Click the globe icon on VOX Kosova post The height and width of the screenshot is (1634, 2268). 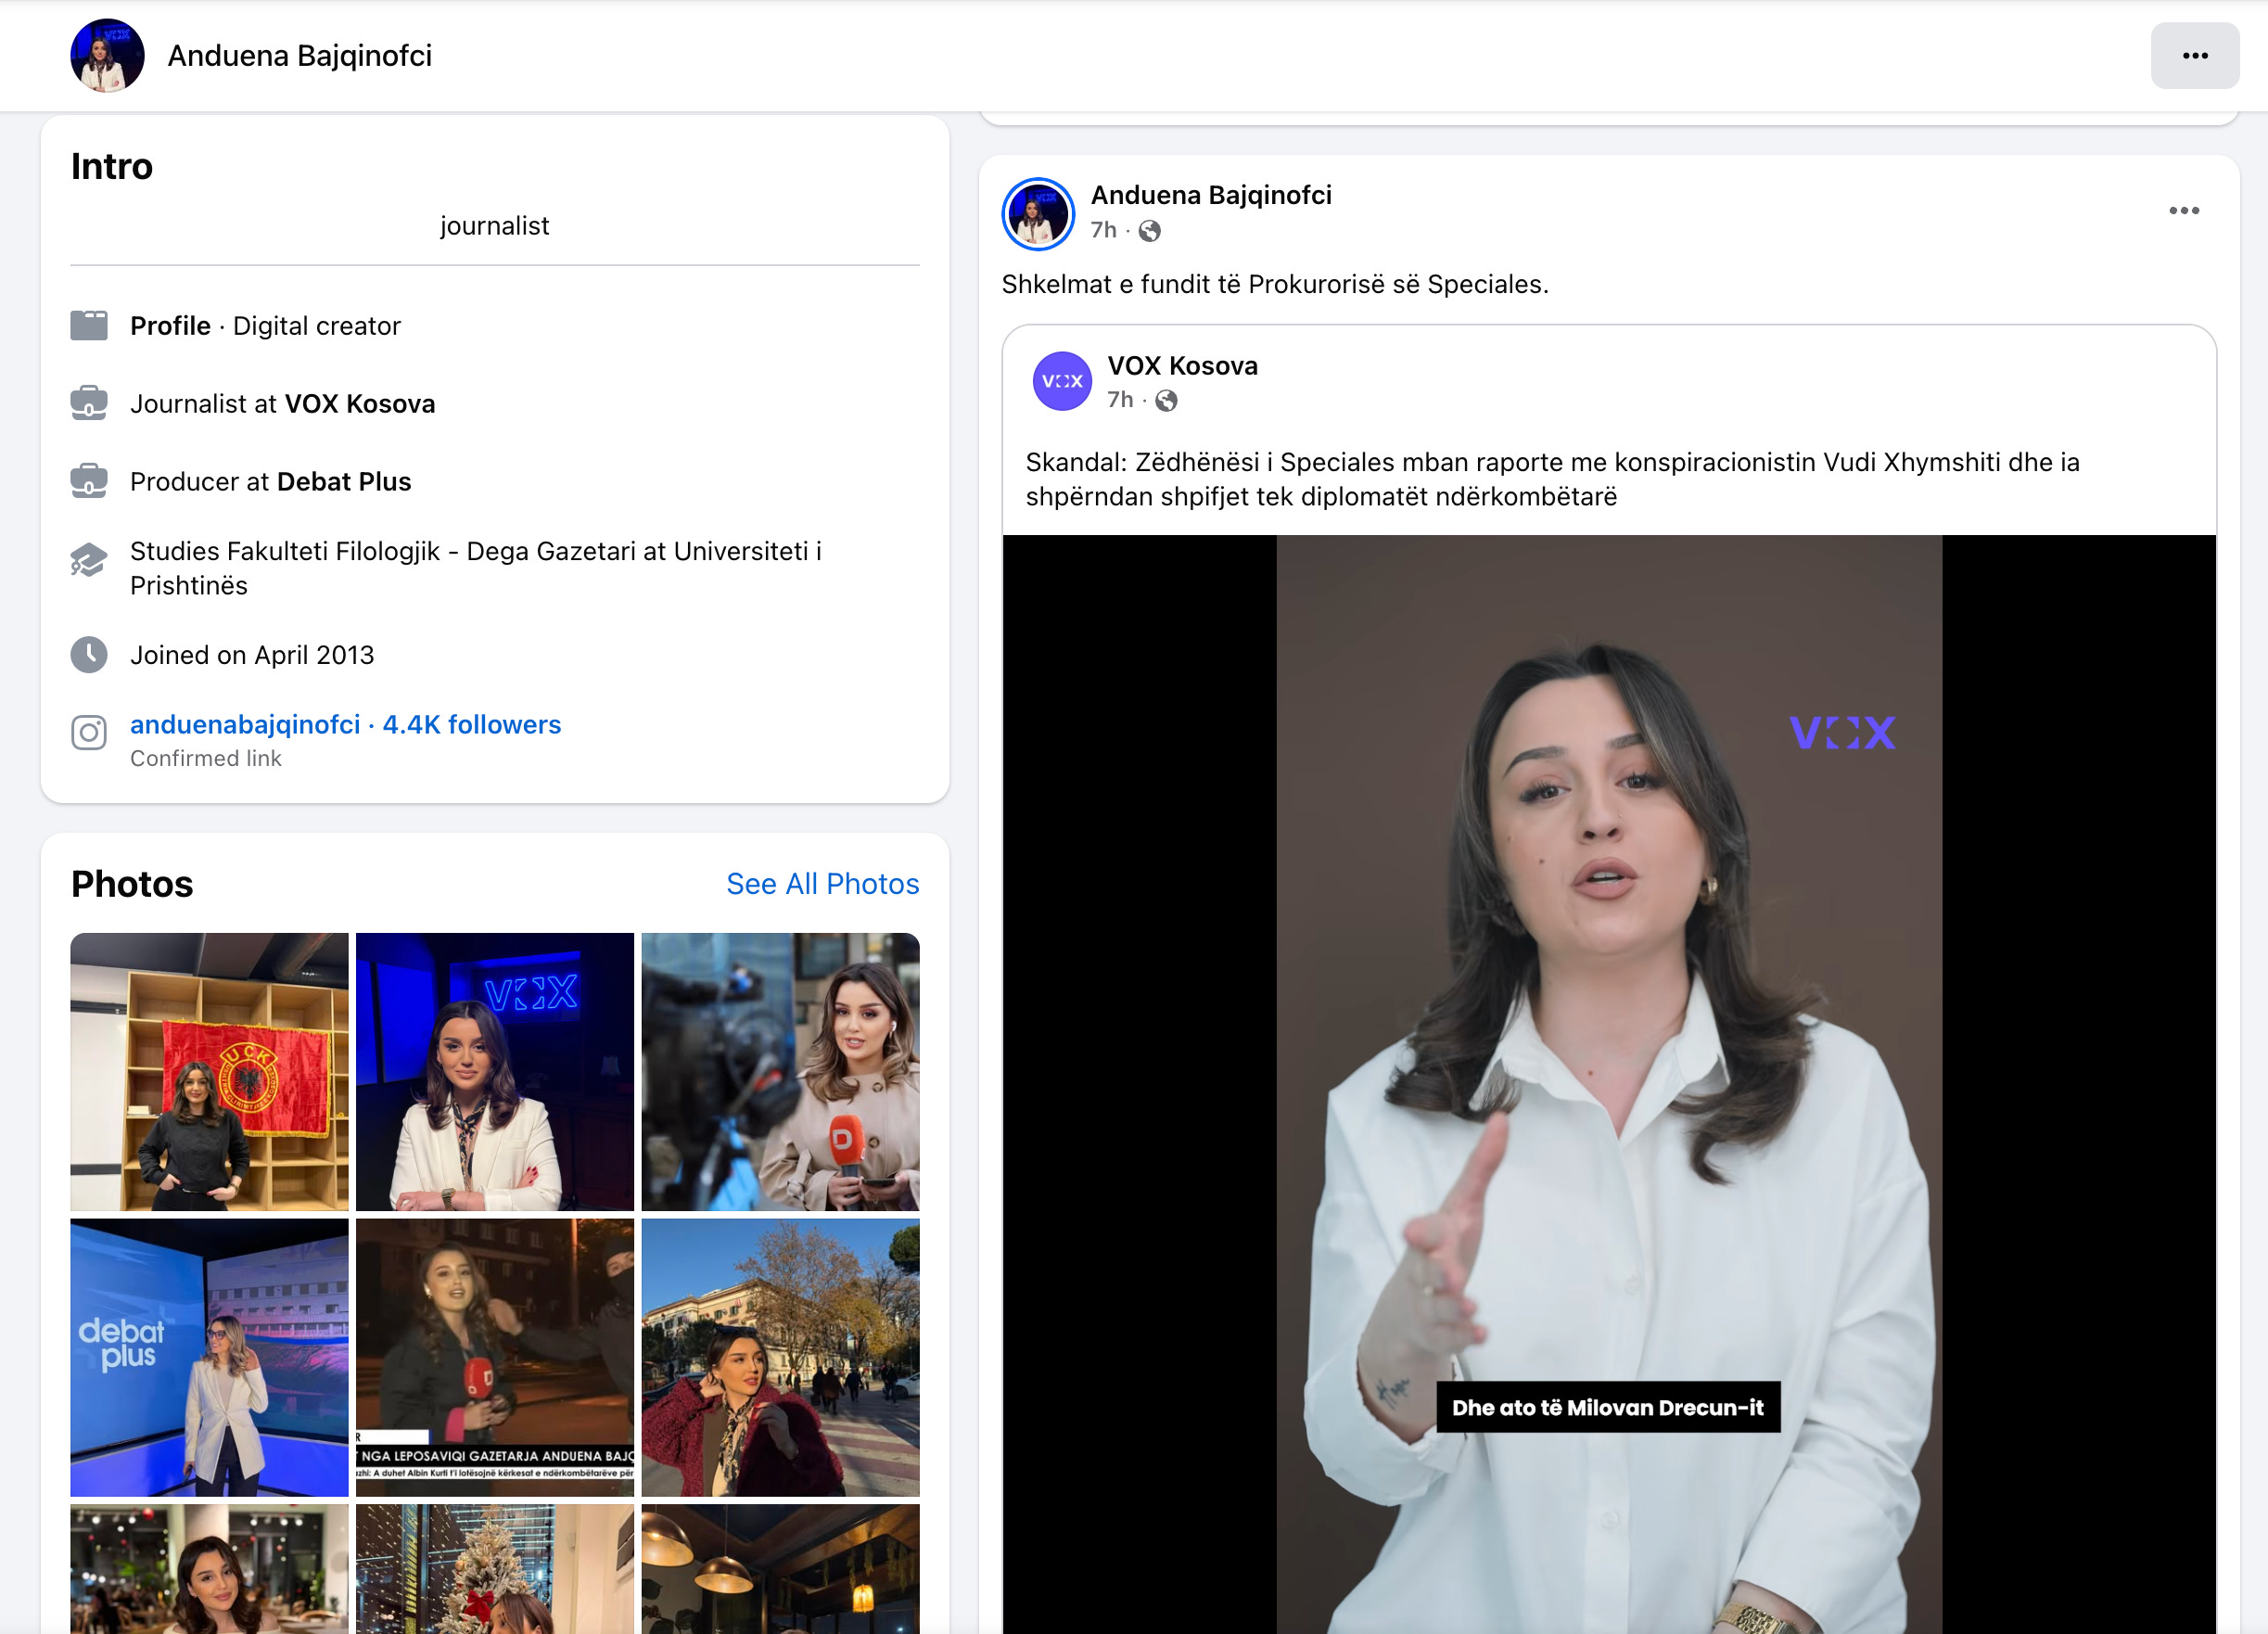[x=1166, y=401]
